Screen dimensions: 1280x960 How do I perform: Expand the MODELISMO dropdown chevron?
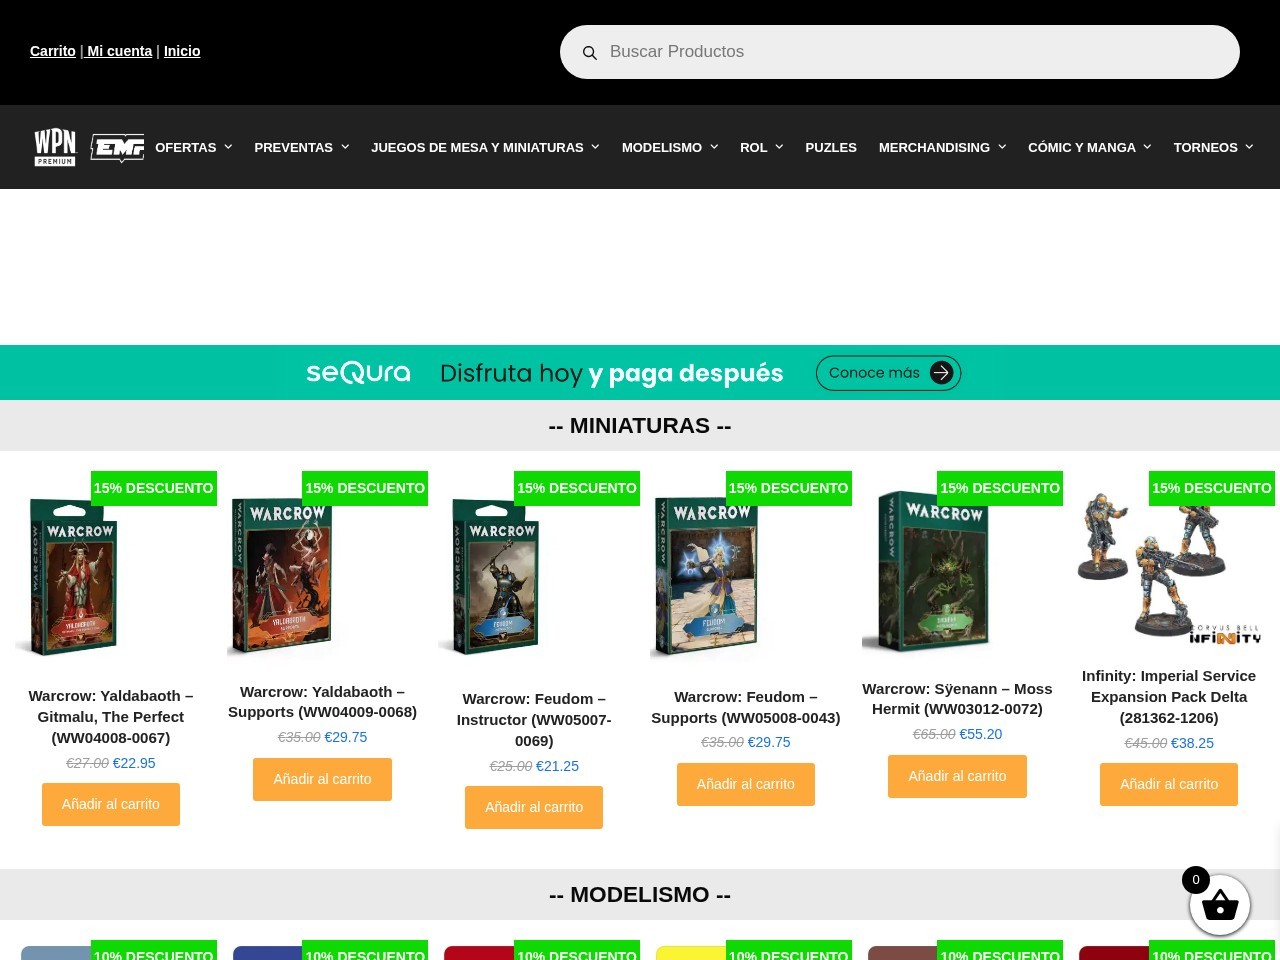714,147
